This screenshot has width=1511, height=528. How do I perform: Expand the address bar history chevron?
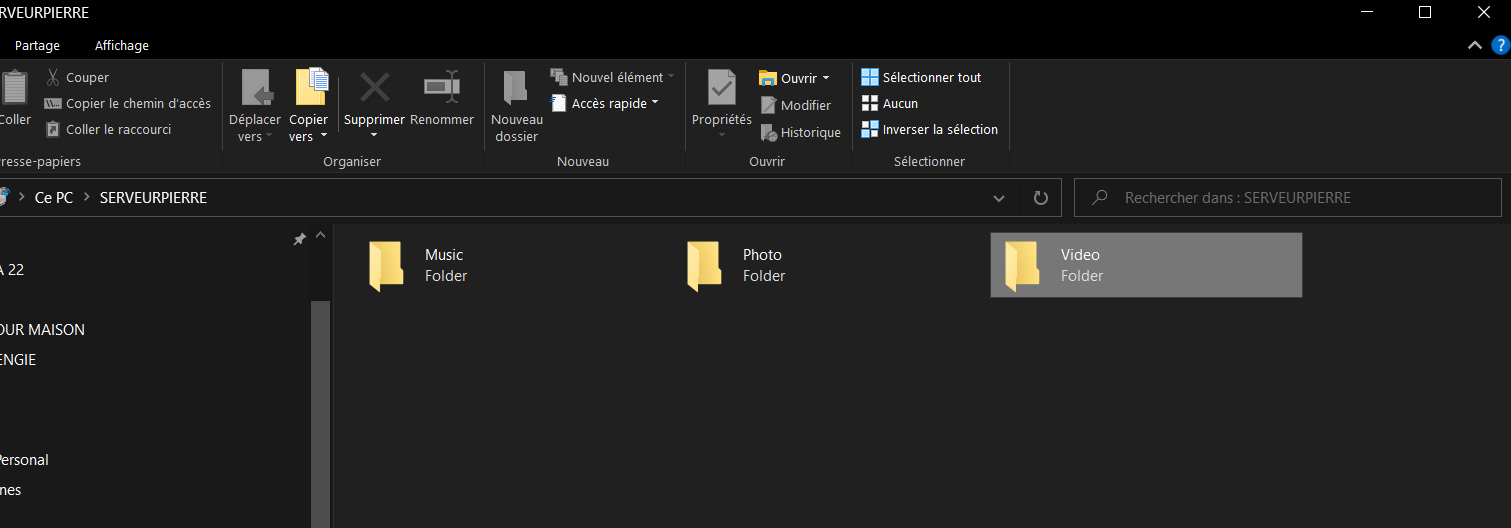pyautogui.click(x=999, y=198)
